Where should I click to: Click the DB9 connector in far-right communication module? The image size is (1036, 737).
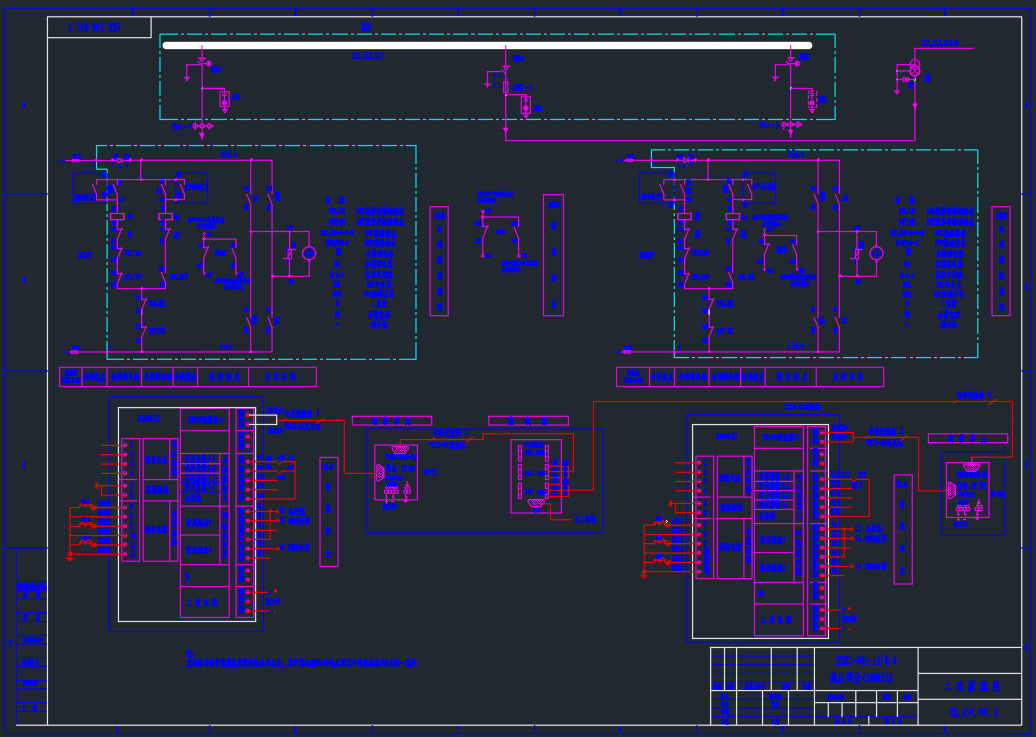(970, 467)
